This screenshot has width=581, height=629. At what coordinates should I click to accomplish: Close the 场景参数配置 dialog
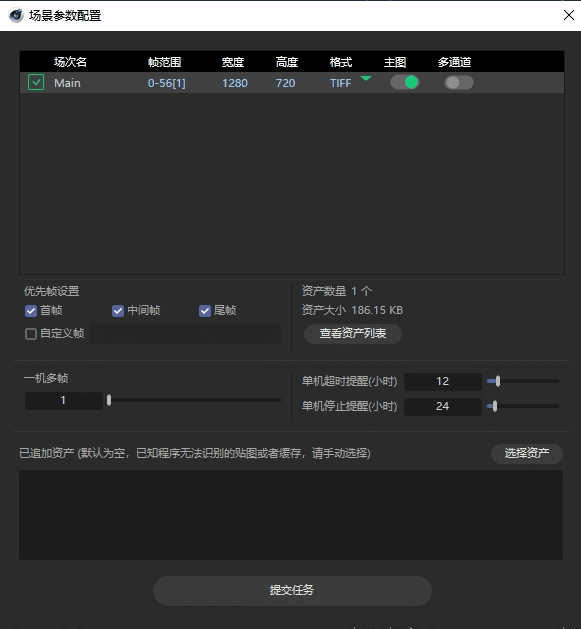[569, 15]
